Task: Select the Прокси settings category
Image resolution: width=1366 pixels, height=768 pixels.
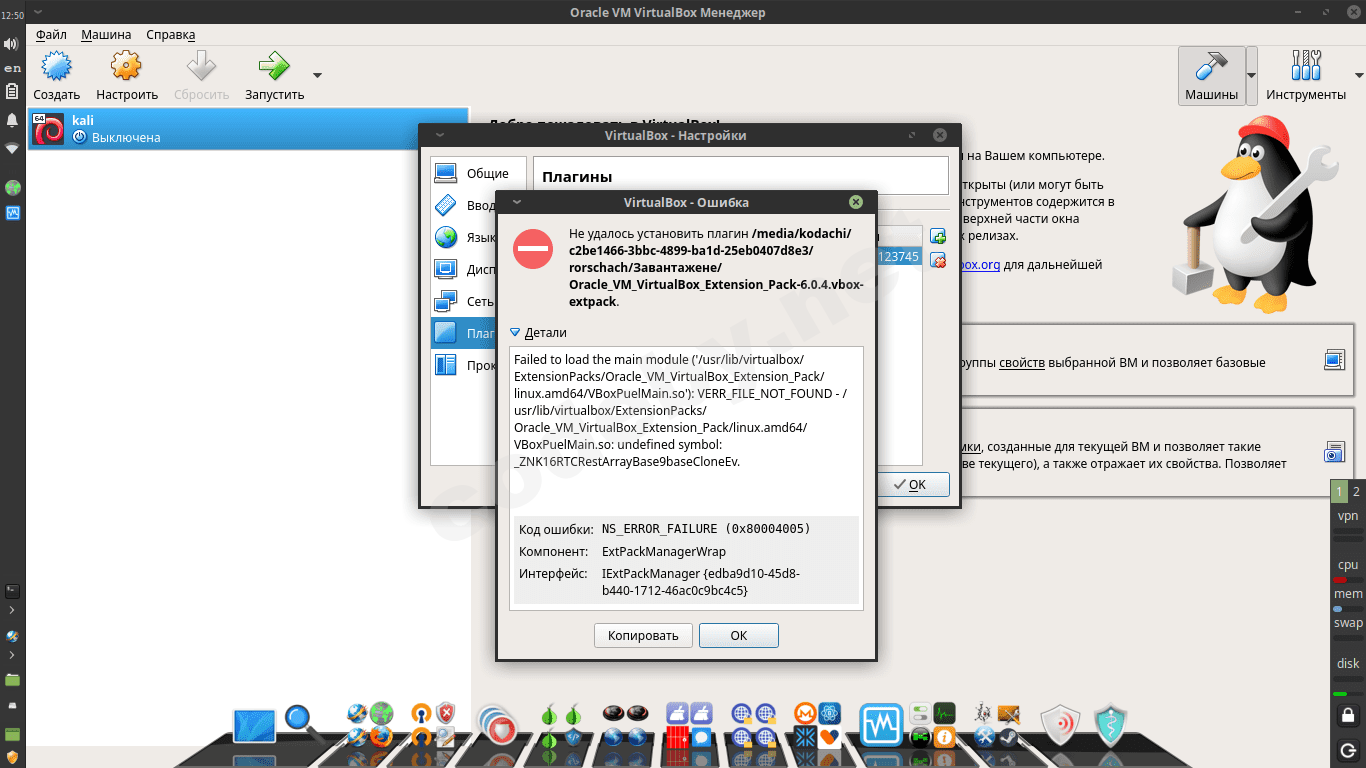Action: click(463, 365)
